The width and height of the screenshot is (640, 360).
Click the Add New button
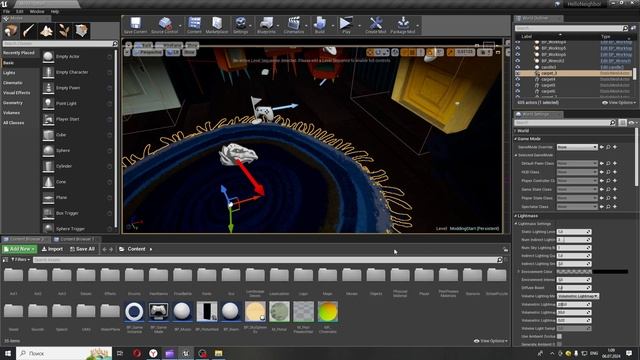19,249
